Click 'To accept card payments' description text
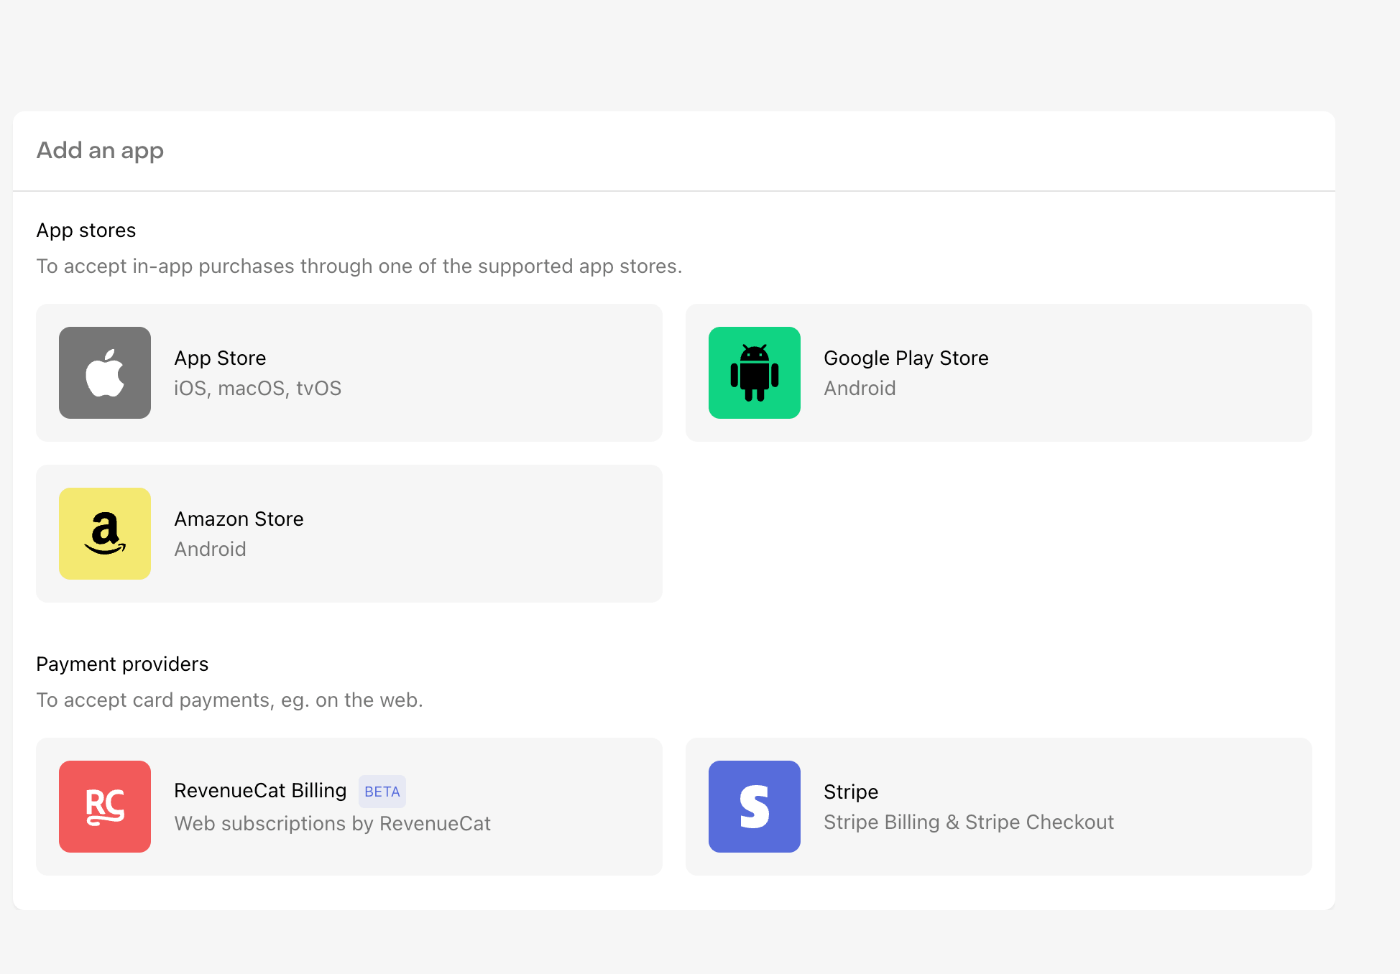The image size is (1400, 974). coord(230,700)
